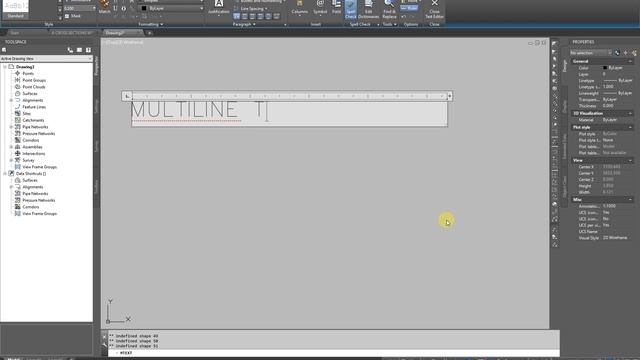
Task: Click Intersections icon in tree
Action: pos(18,153)
